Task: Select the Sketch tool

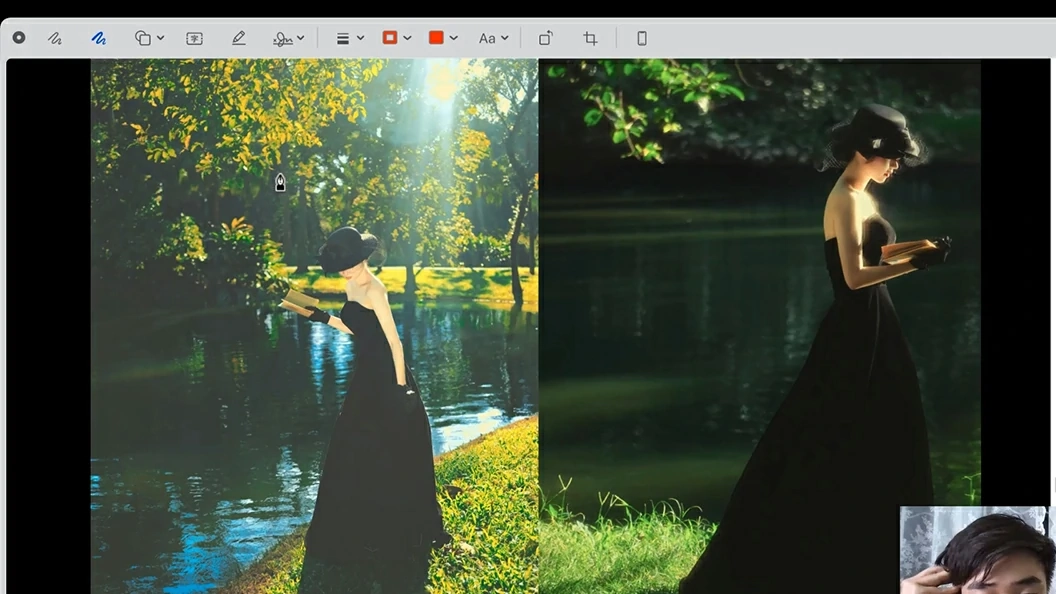Action: click(55, 38)
